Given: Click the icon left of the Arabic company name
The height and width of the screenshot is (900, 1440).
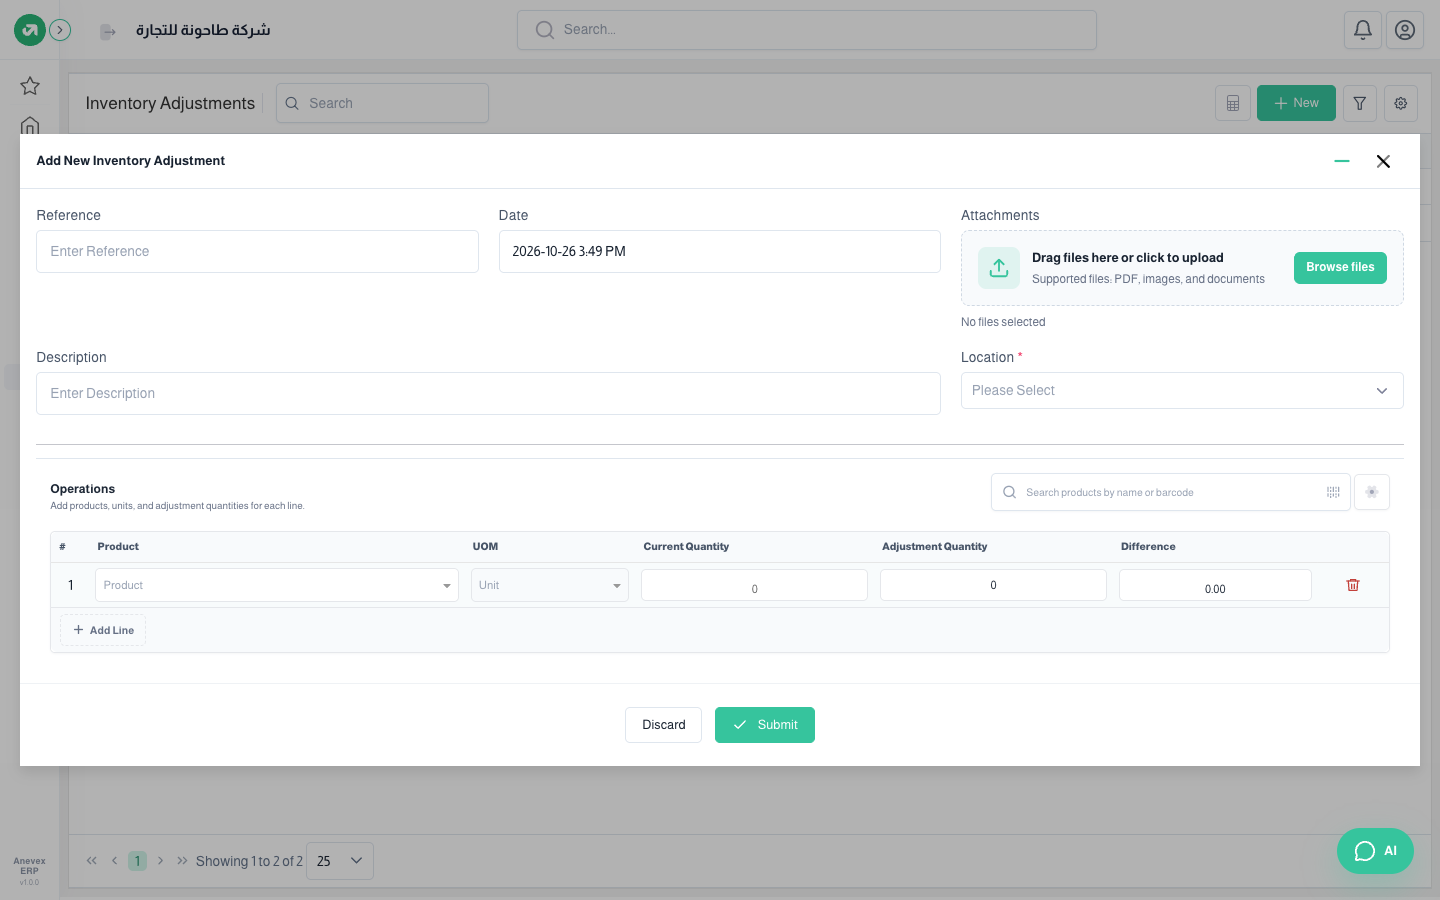Looking at the screenshot, I should coord(108,32).
